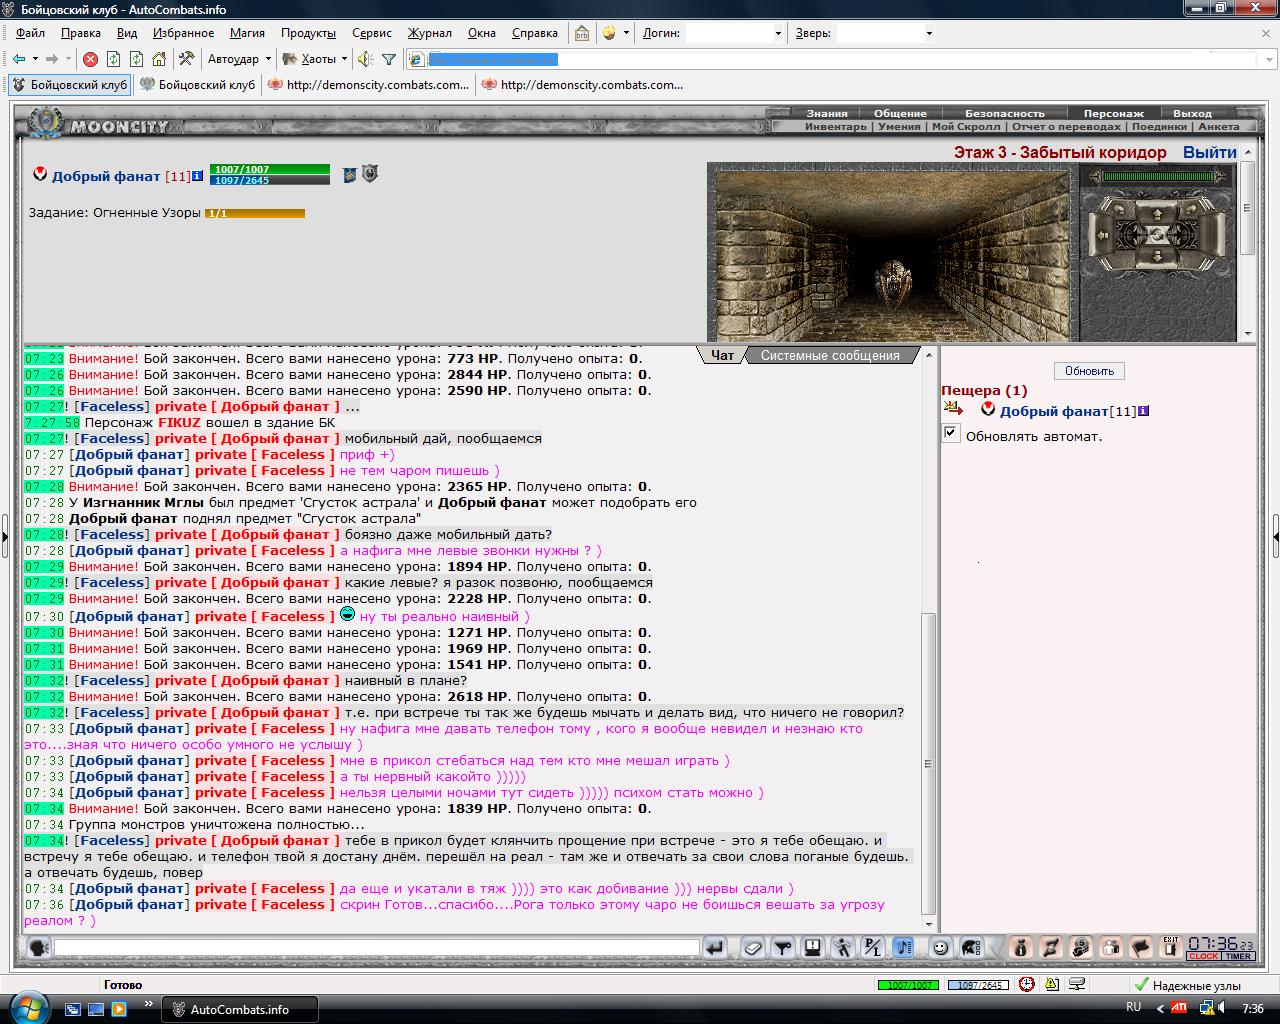Click the home page icon in toolbar

coord(159,59)
